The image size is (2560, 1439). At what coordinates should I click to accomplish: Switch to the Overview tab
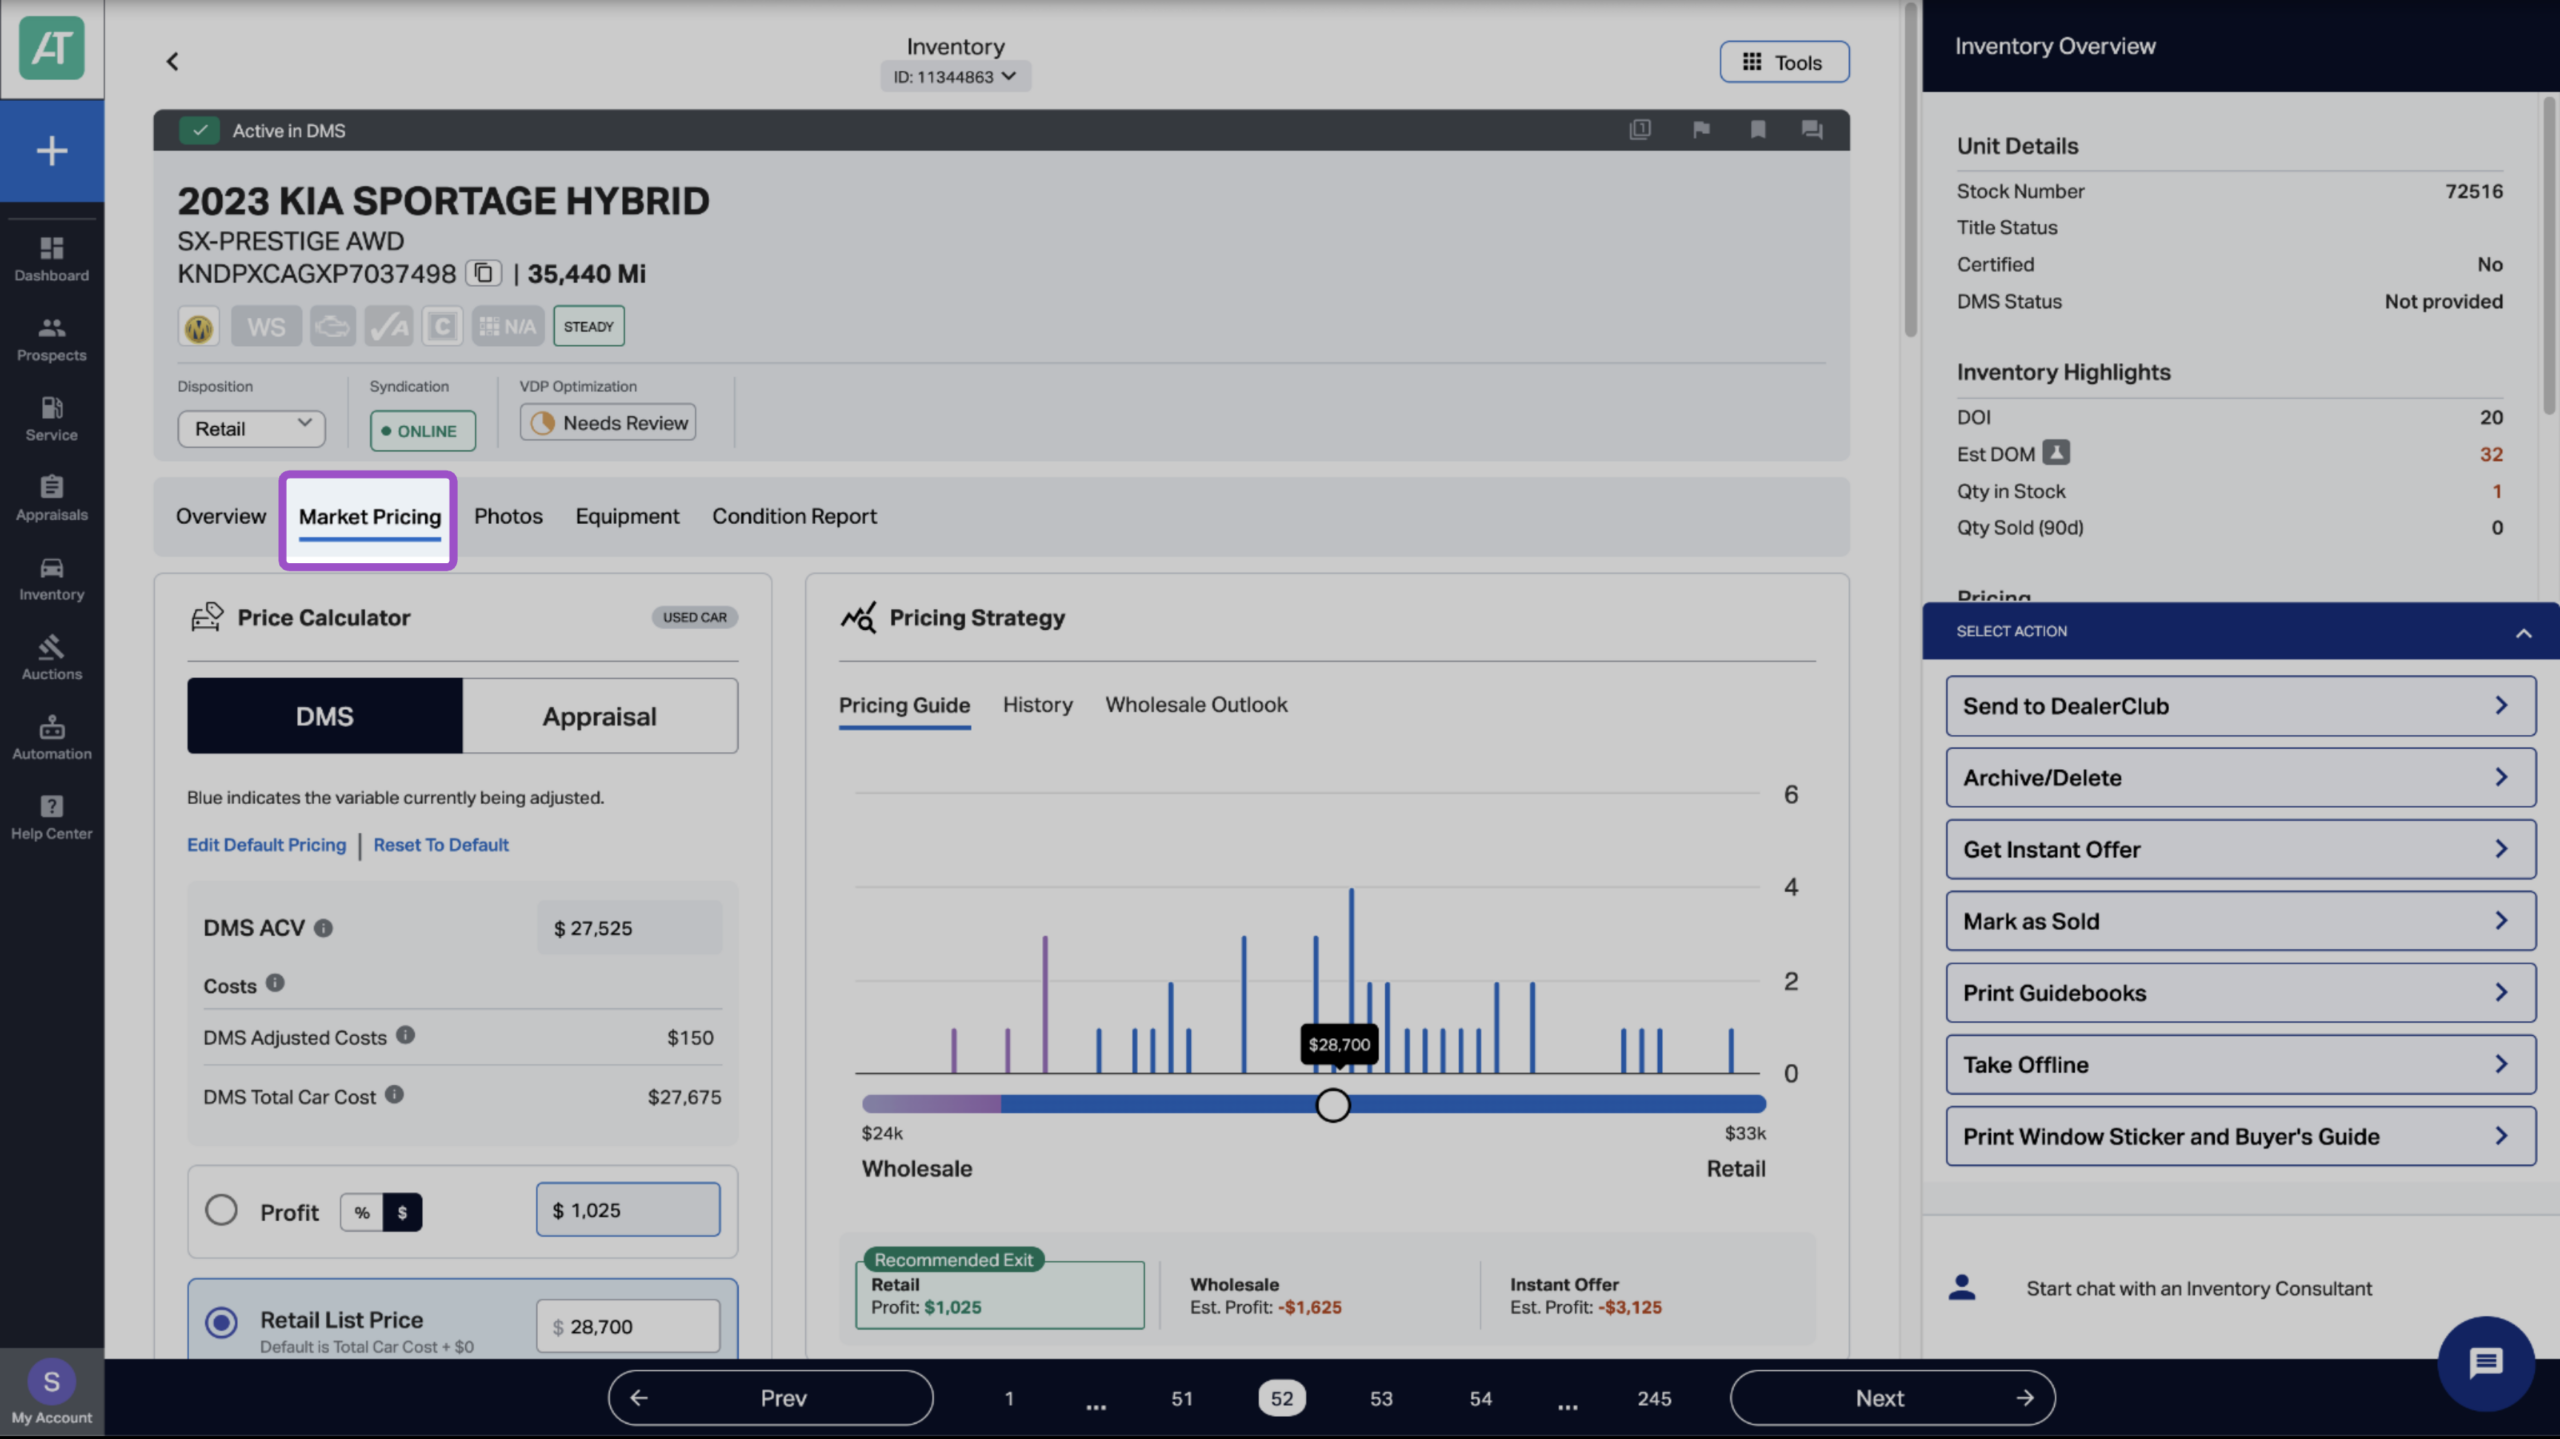click(221, 516)
